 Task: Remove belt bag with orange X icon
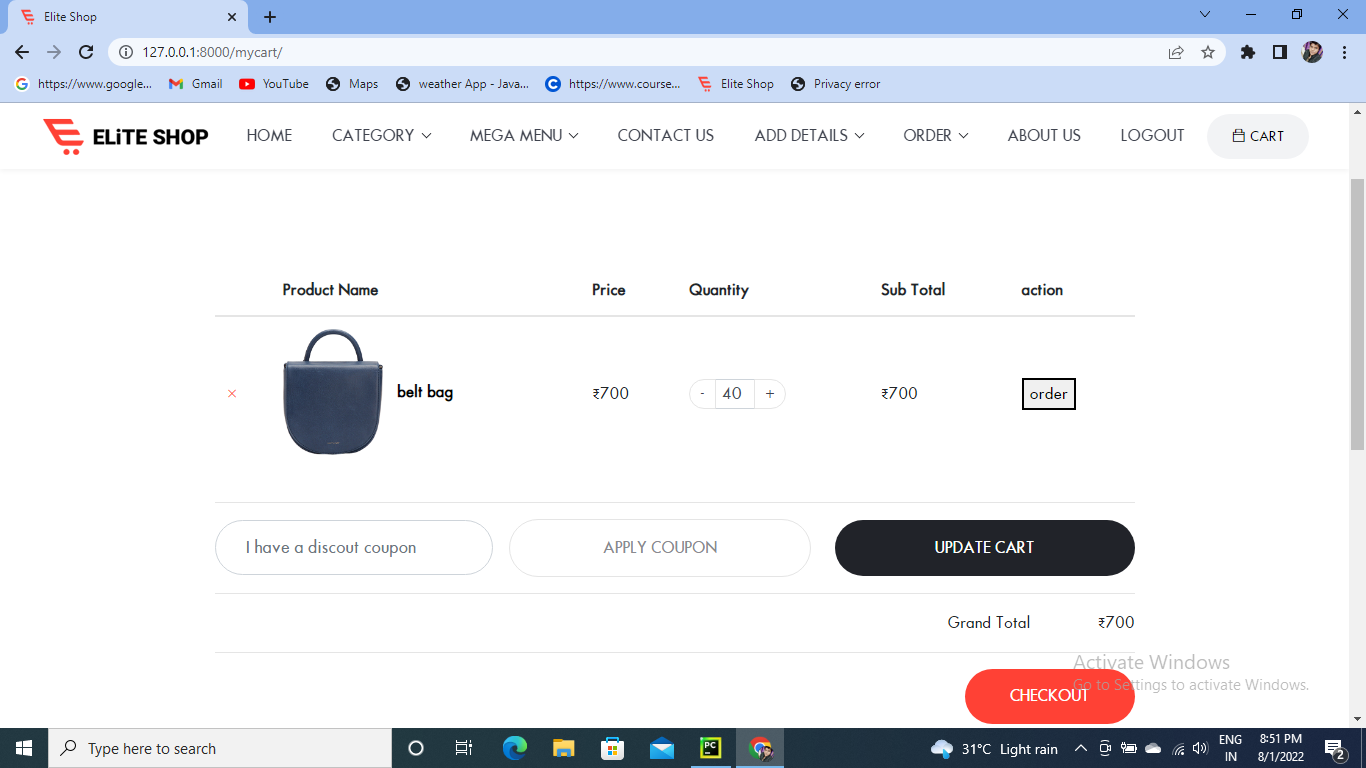pos(232,394)
